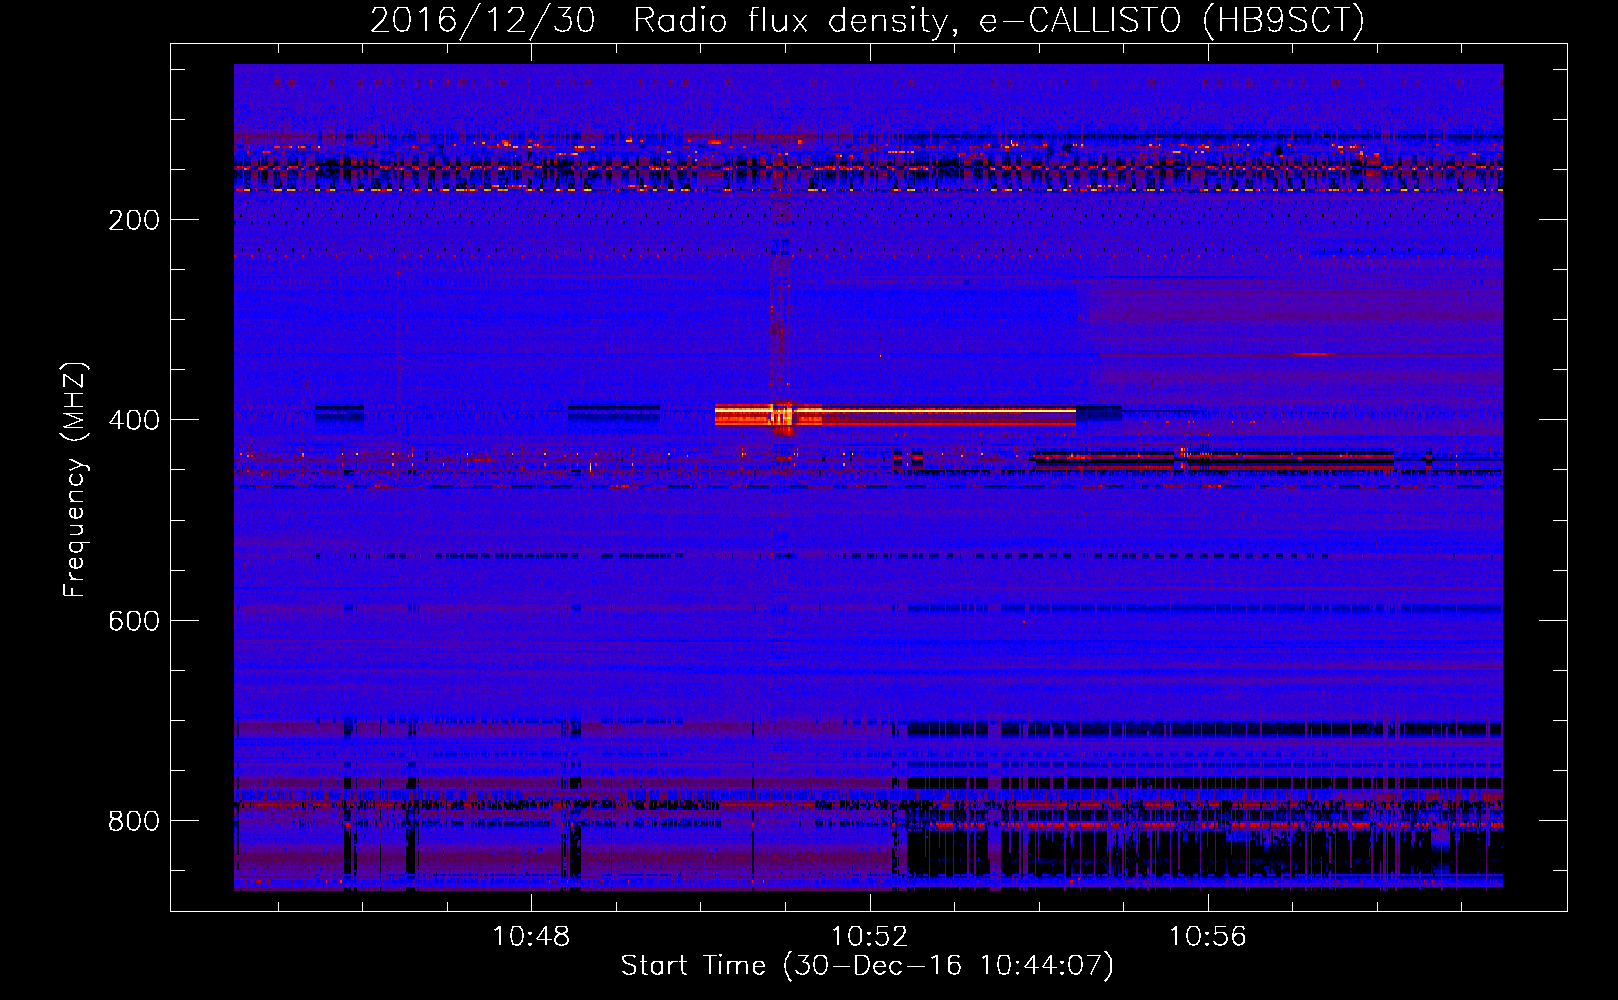Click the '10:56' time axis label
The image size is (1618, 1000).
[x=1208, y=936]
